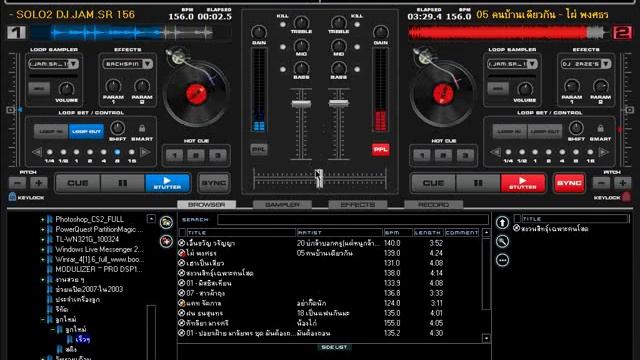640x360 pixels.
Task: Click deck 1 CUE button
Action: click(x=78, y=183)
